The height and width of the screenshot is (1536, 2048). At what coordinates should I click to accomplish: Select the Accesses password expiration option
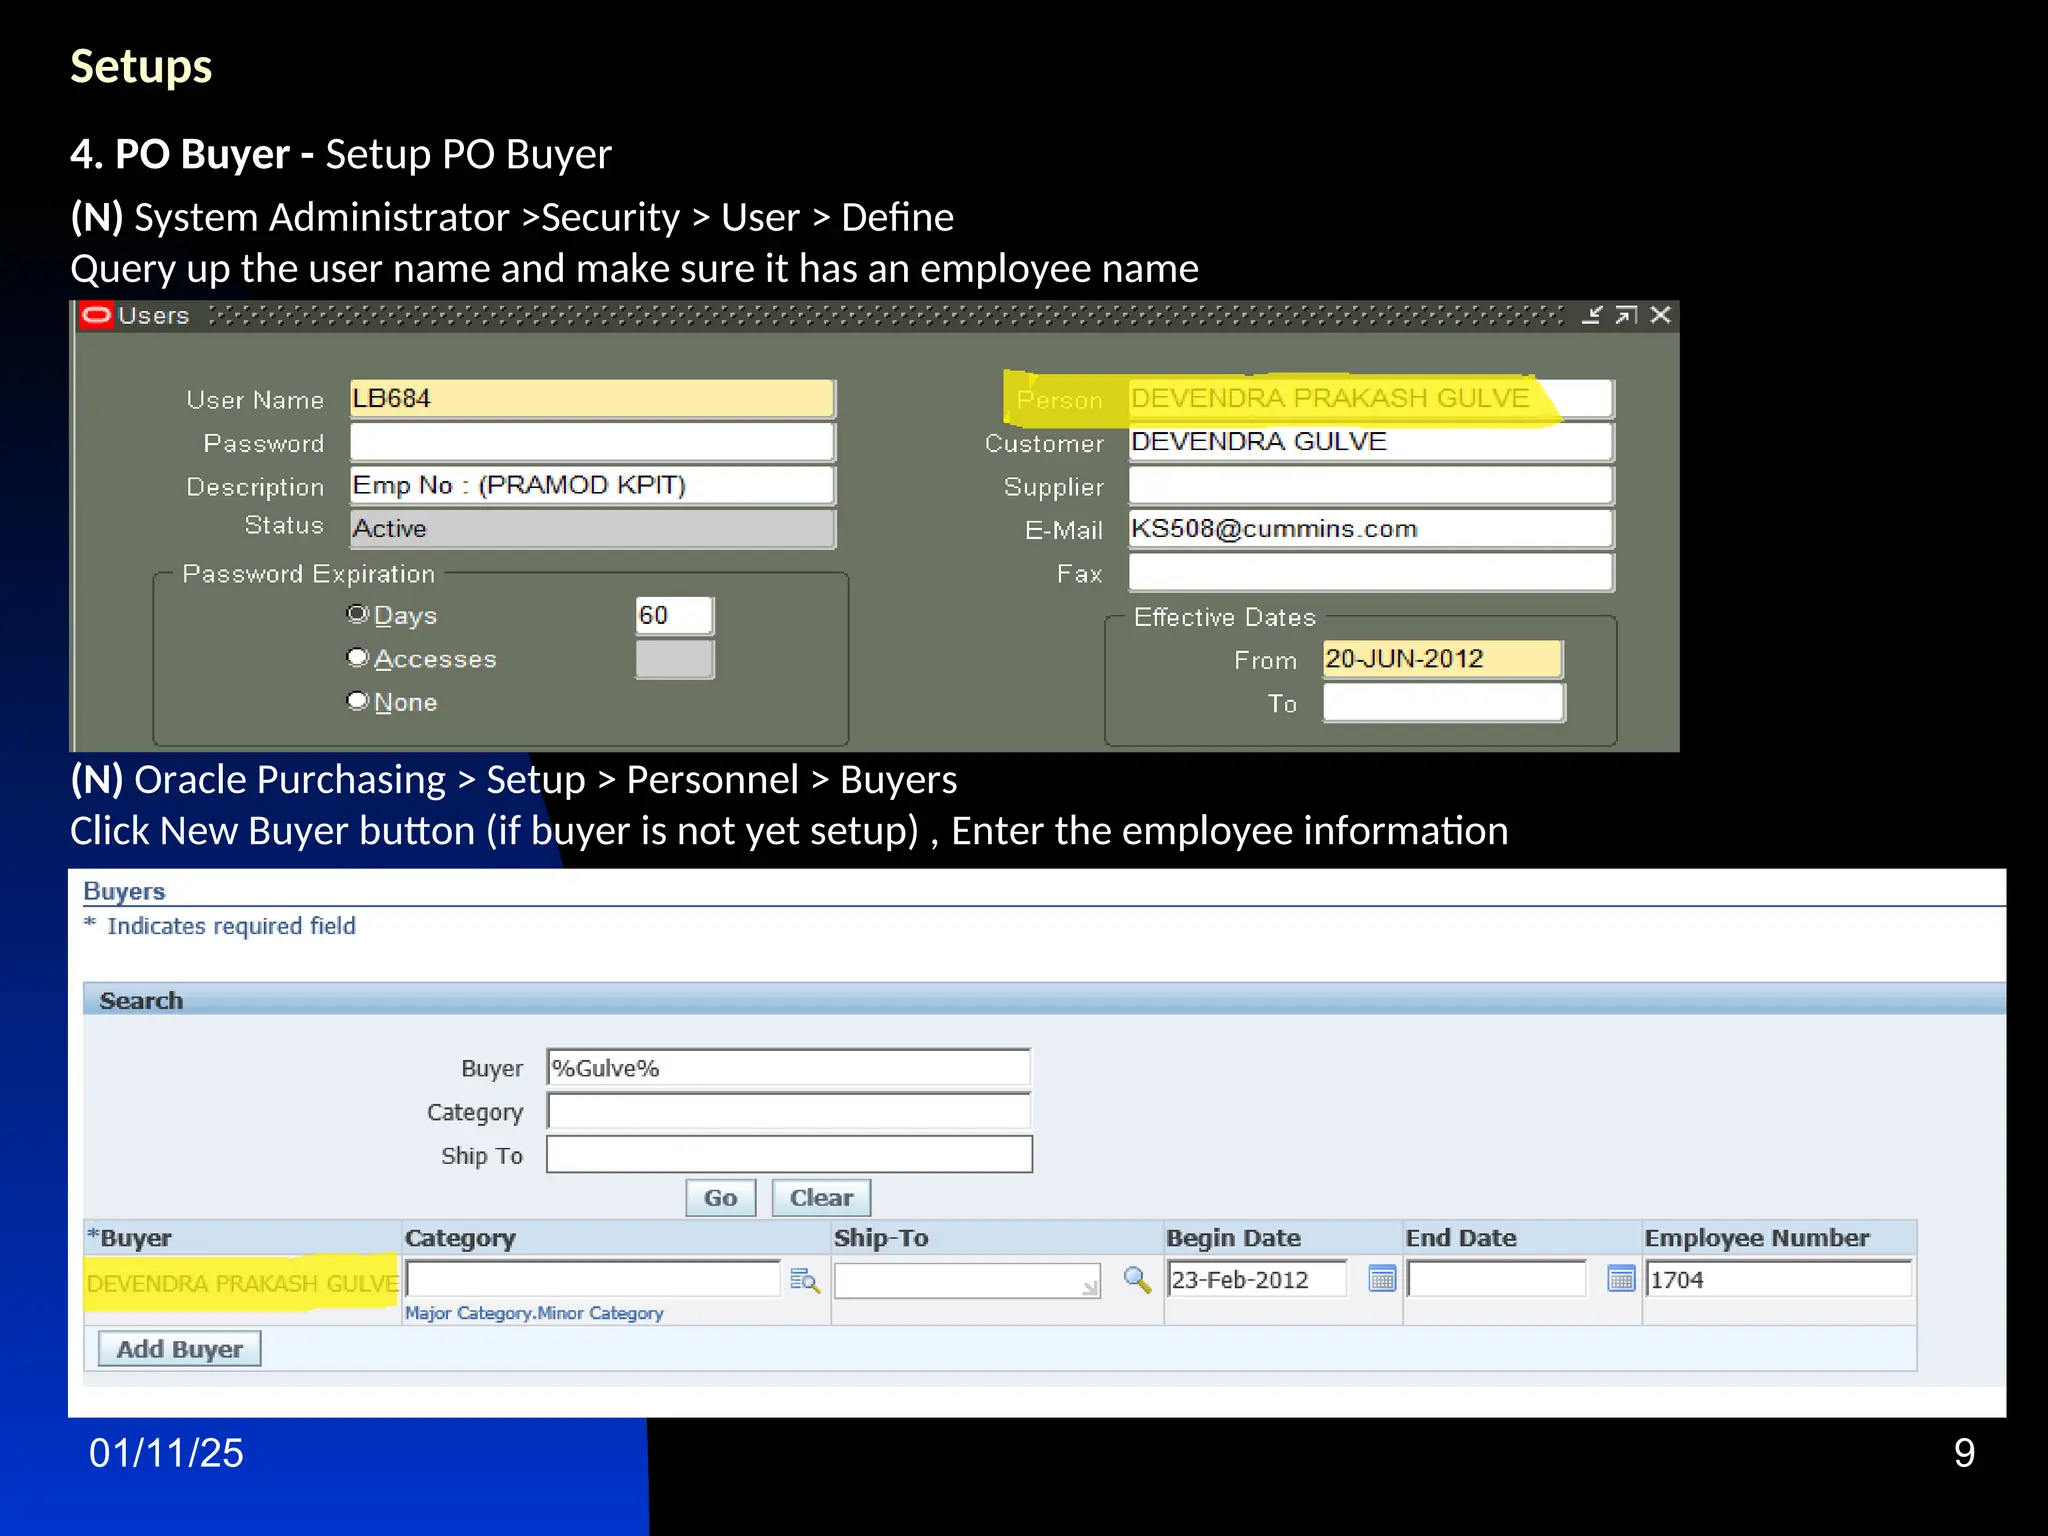coord(357,658)
